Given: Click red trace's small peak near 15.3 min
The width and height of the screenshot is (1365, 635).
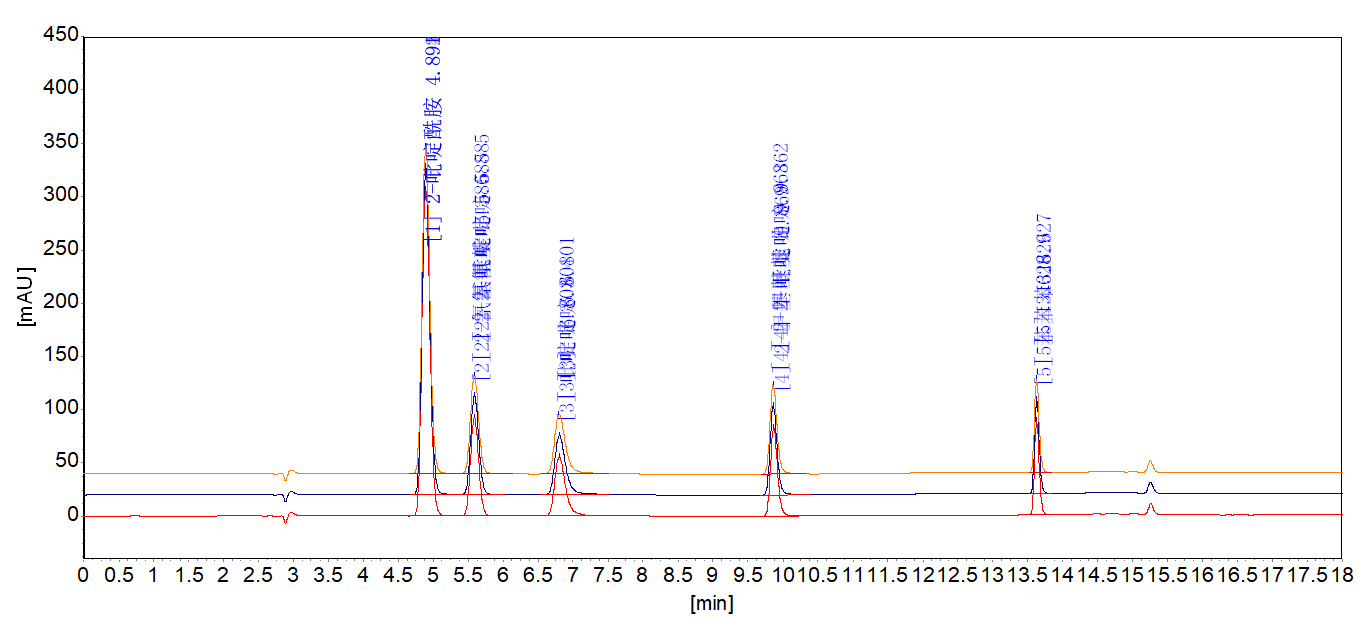Looking at the screenshot, I should click(1152, 507).
